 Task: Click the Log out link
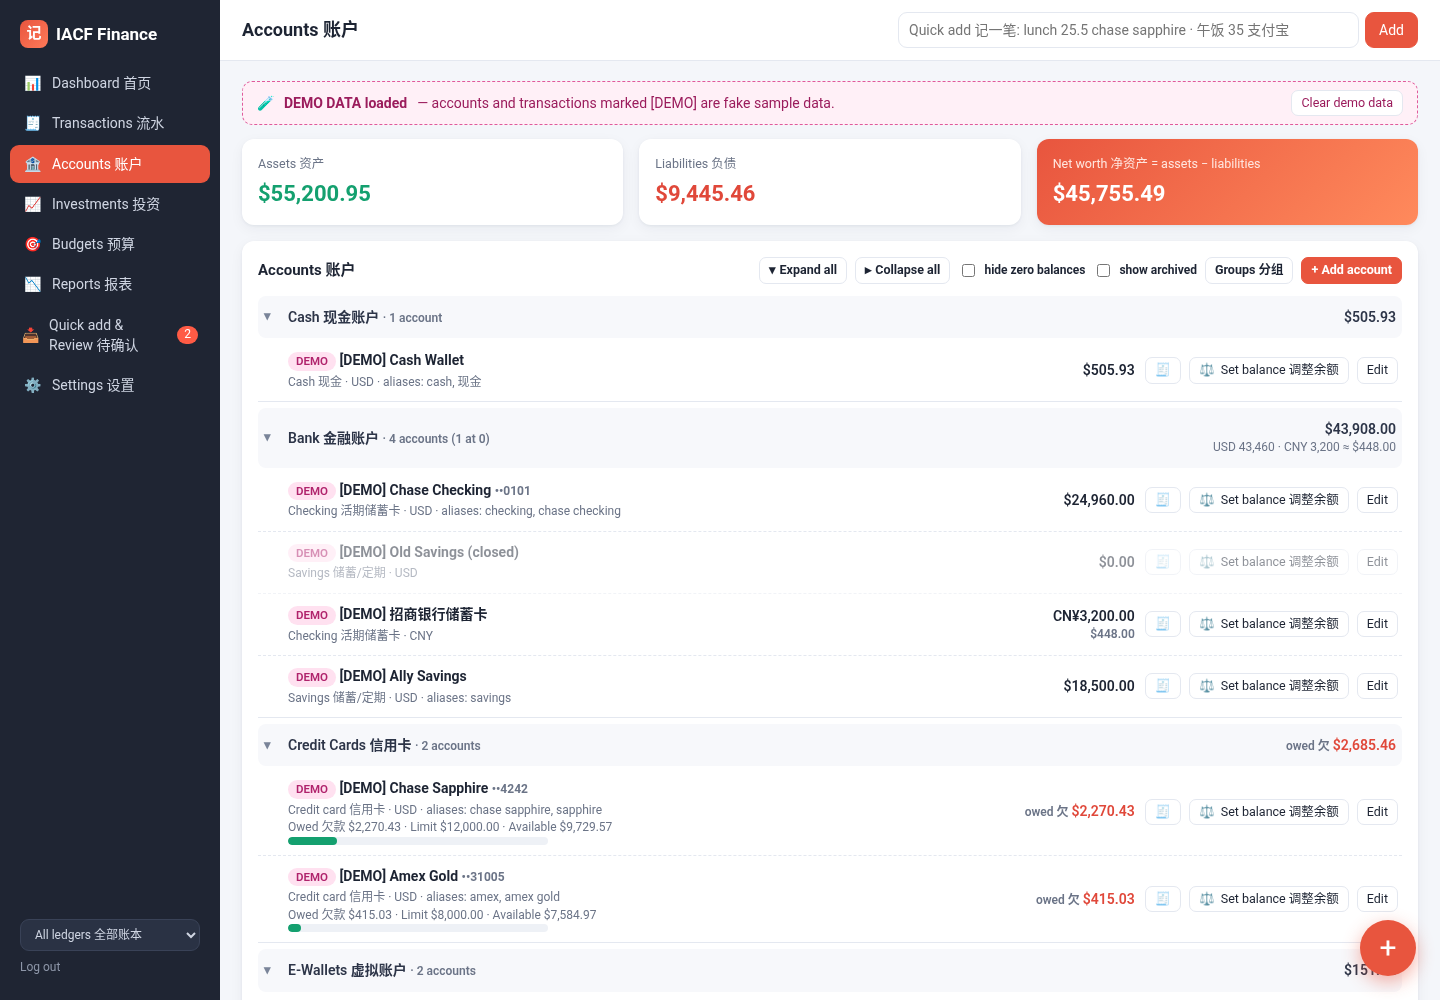[40, 967]
